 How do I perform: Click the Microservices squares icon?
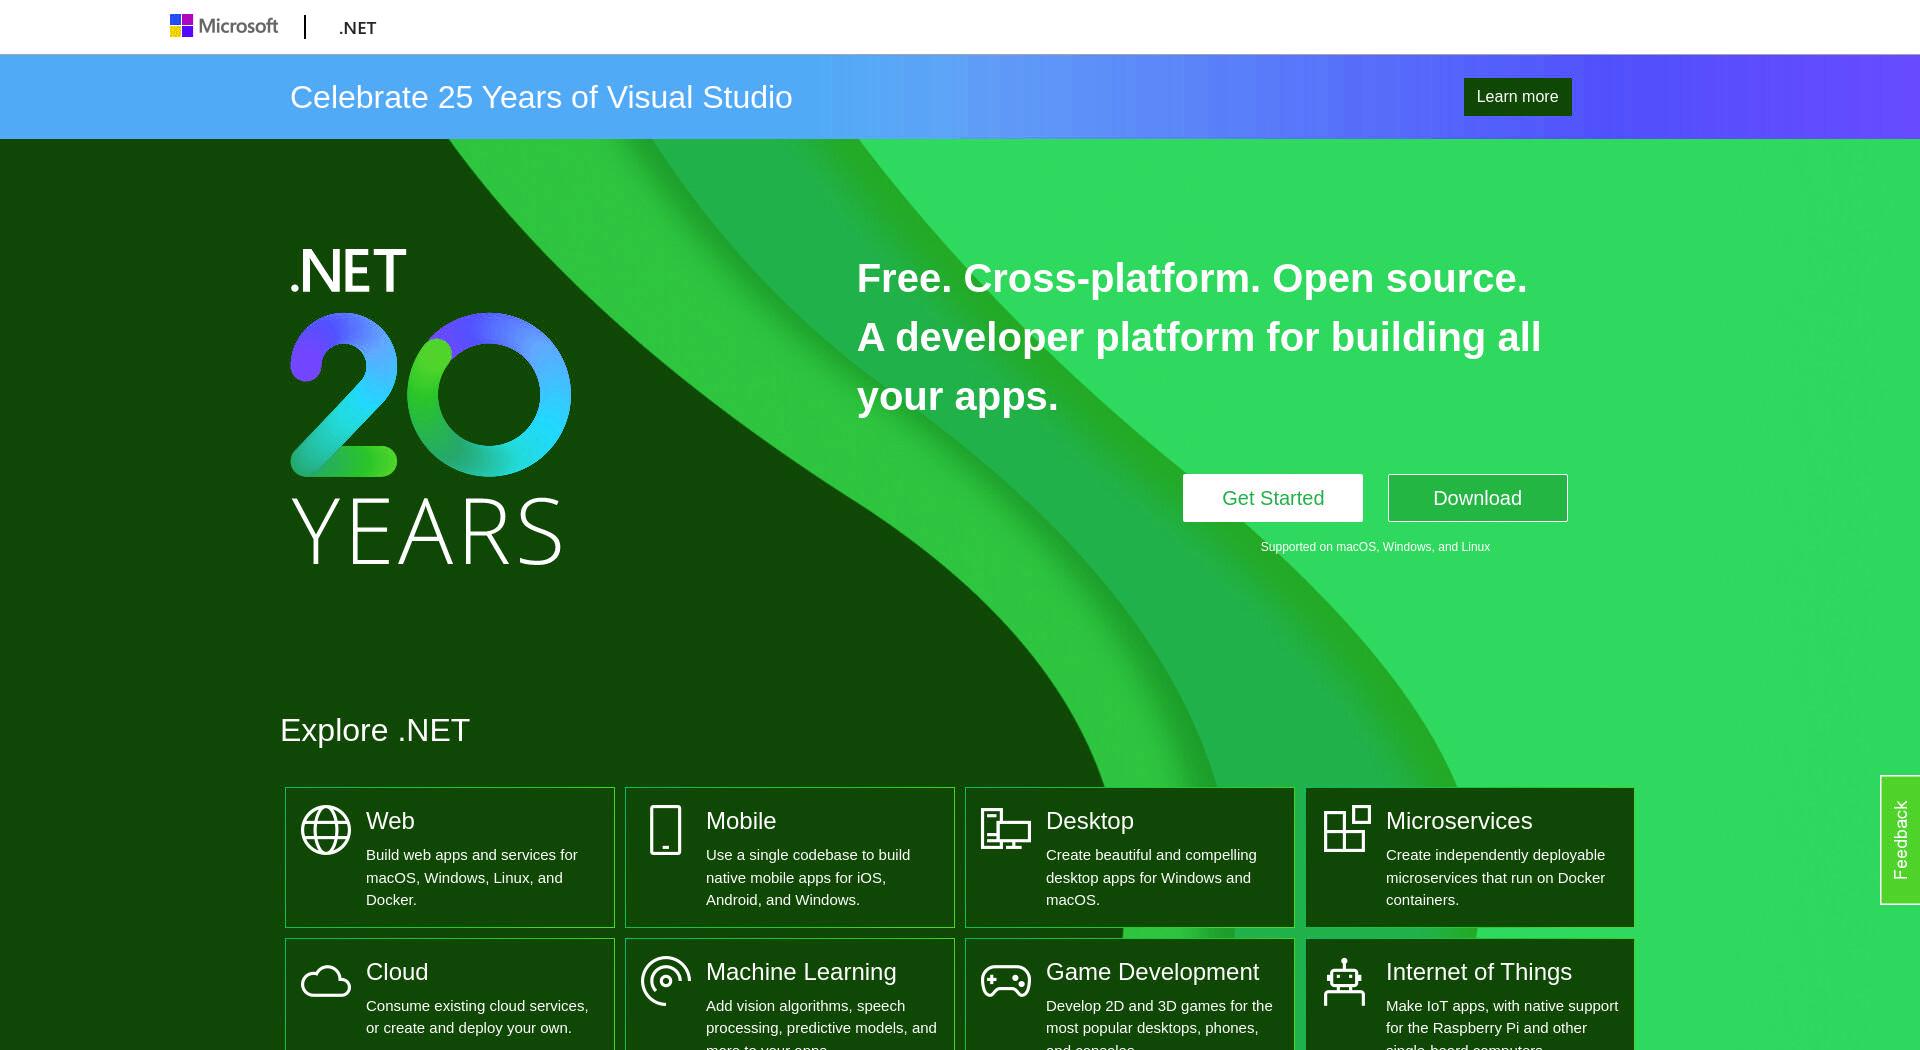click(1347, 829)
